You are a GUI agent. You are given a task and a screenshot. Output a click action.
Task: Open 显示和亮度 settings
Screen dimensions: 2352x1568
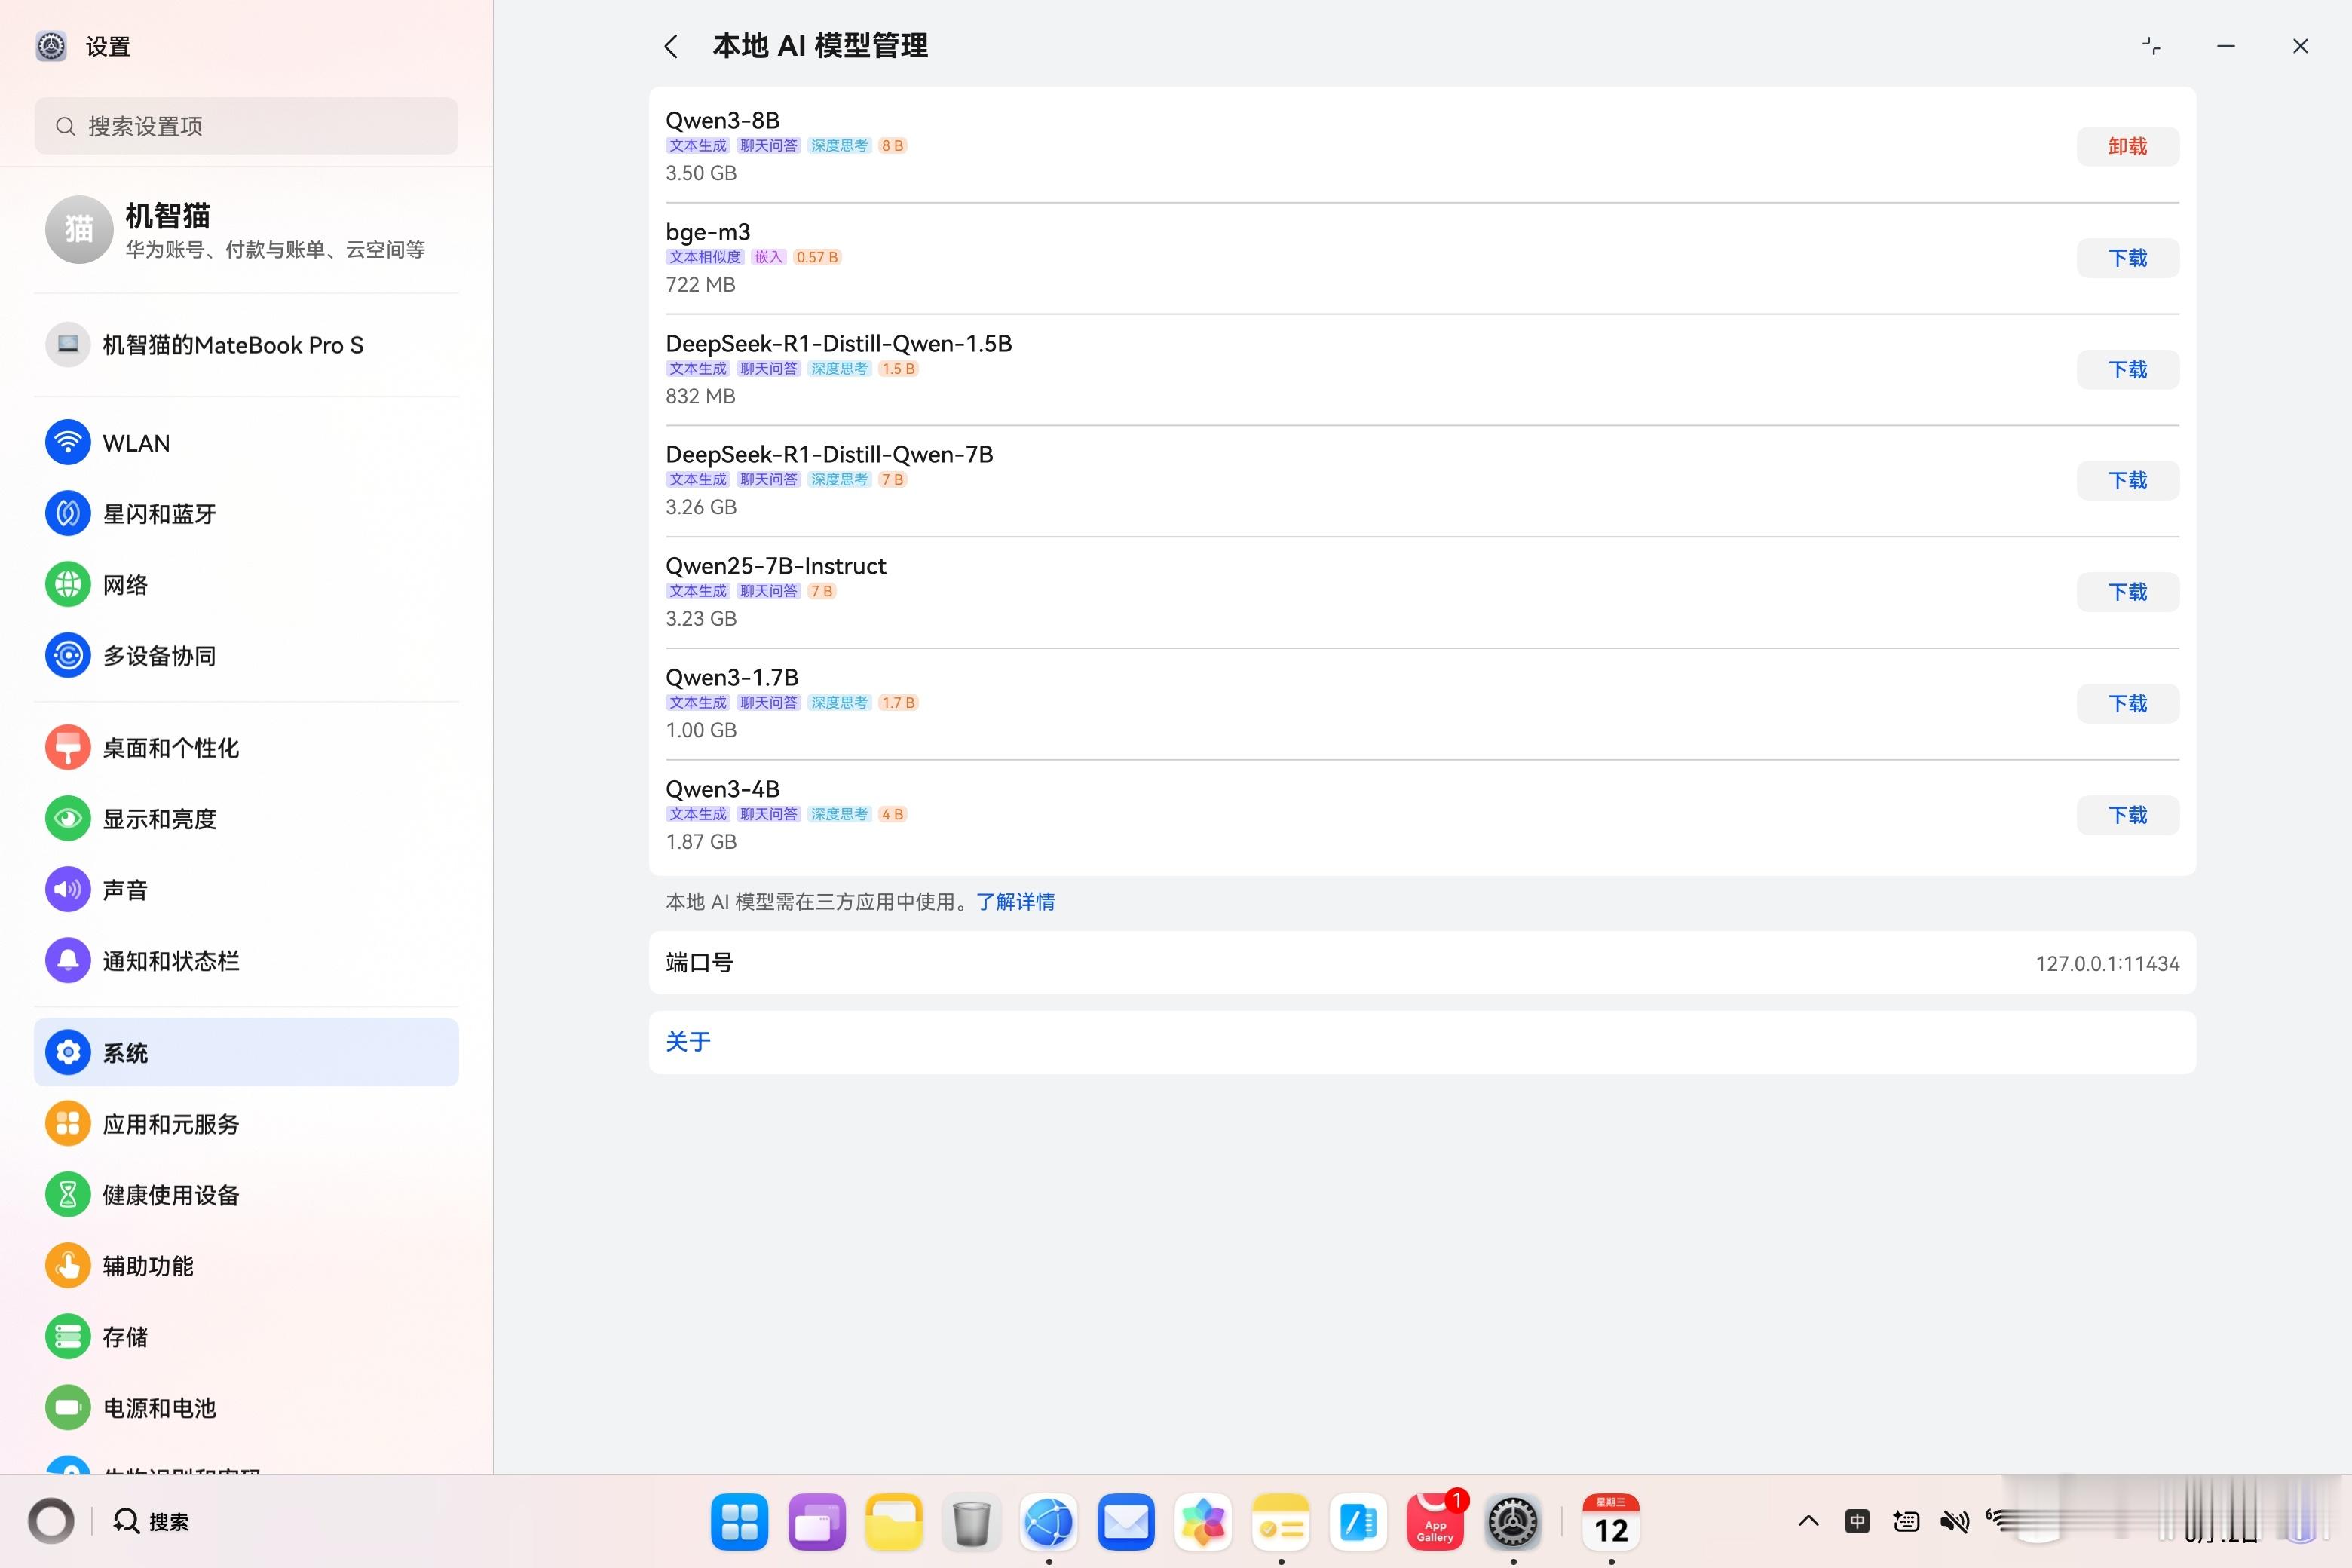tap(246, 819)
